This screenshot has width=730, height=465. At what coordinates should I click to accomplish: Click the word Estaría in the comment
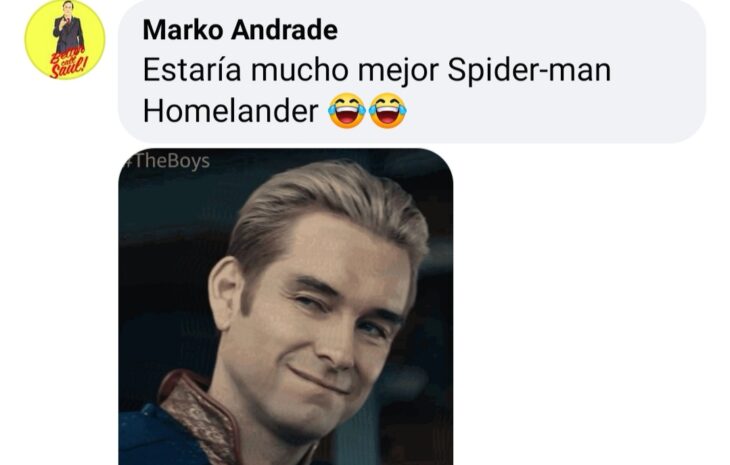(192, 70)
